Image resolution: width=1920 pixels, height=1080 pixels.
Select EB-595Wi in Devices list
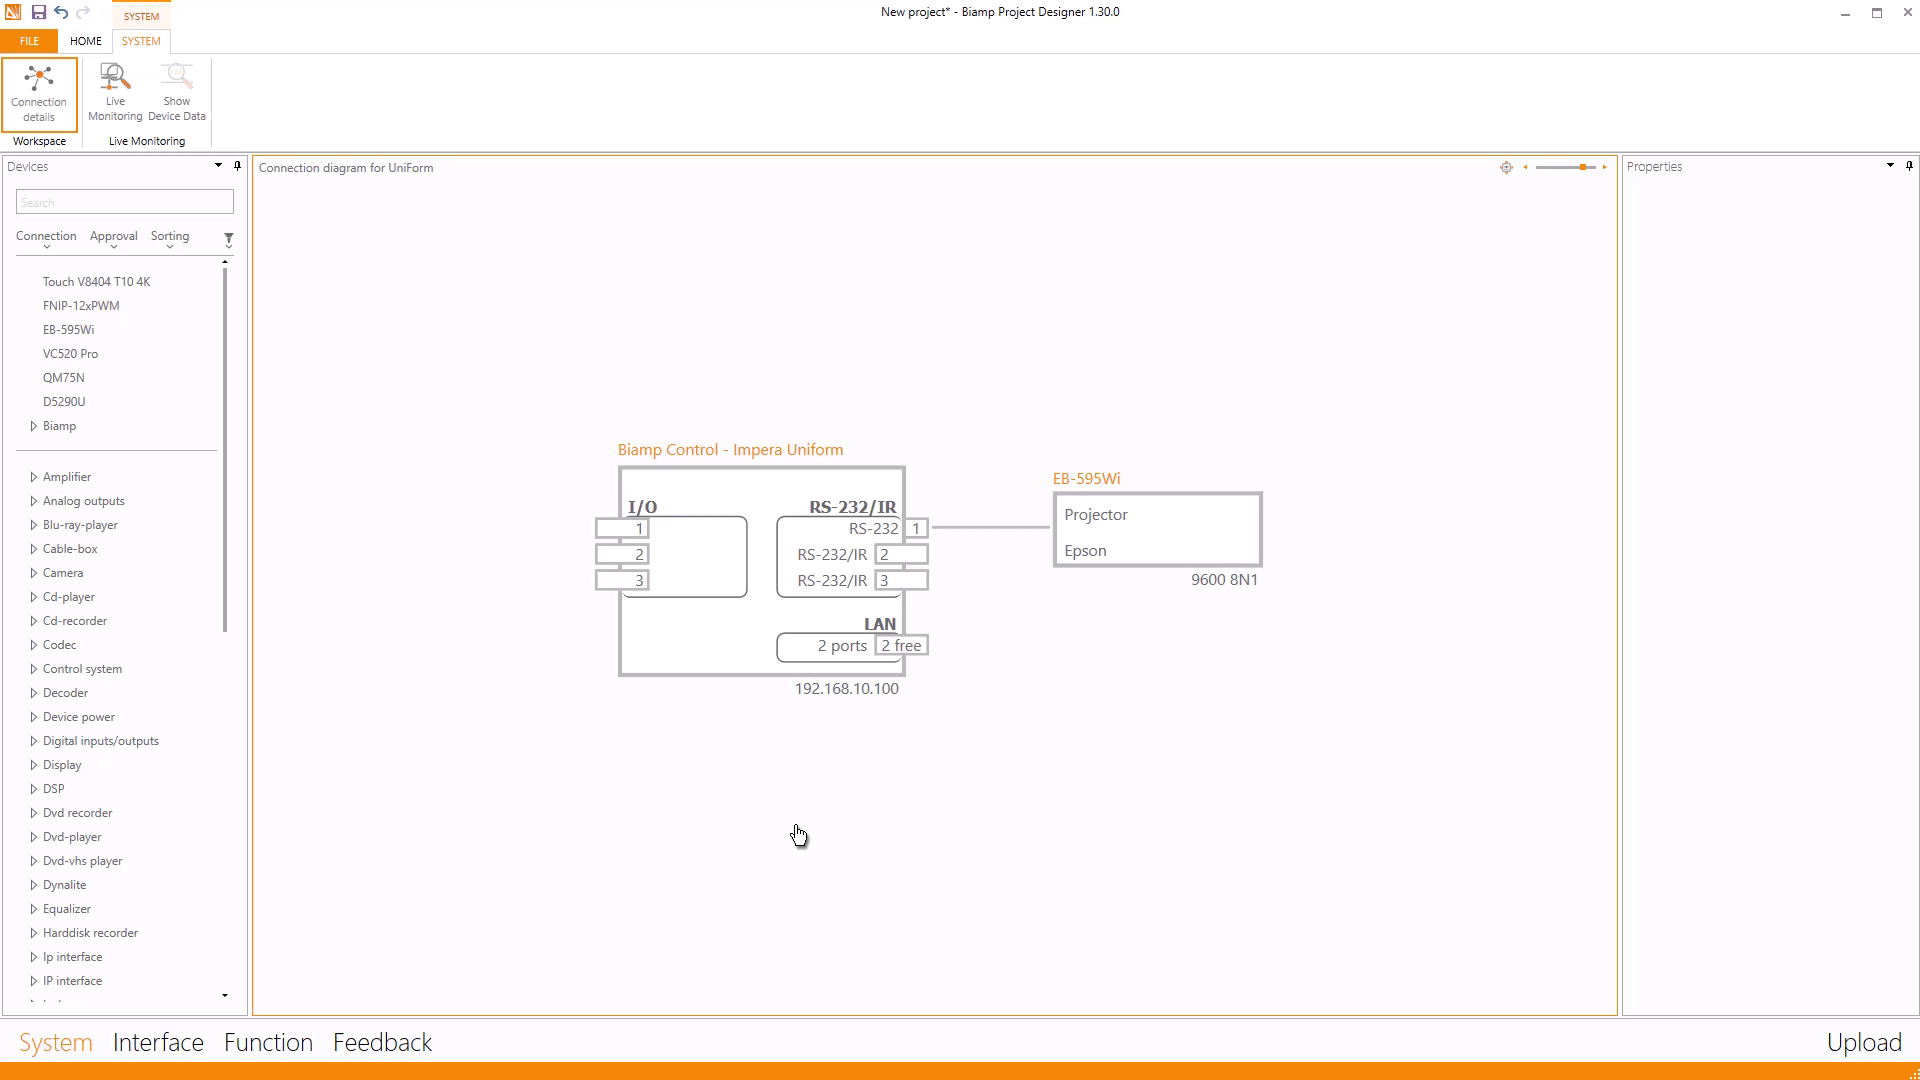click(68, 330)
